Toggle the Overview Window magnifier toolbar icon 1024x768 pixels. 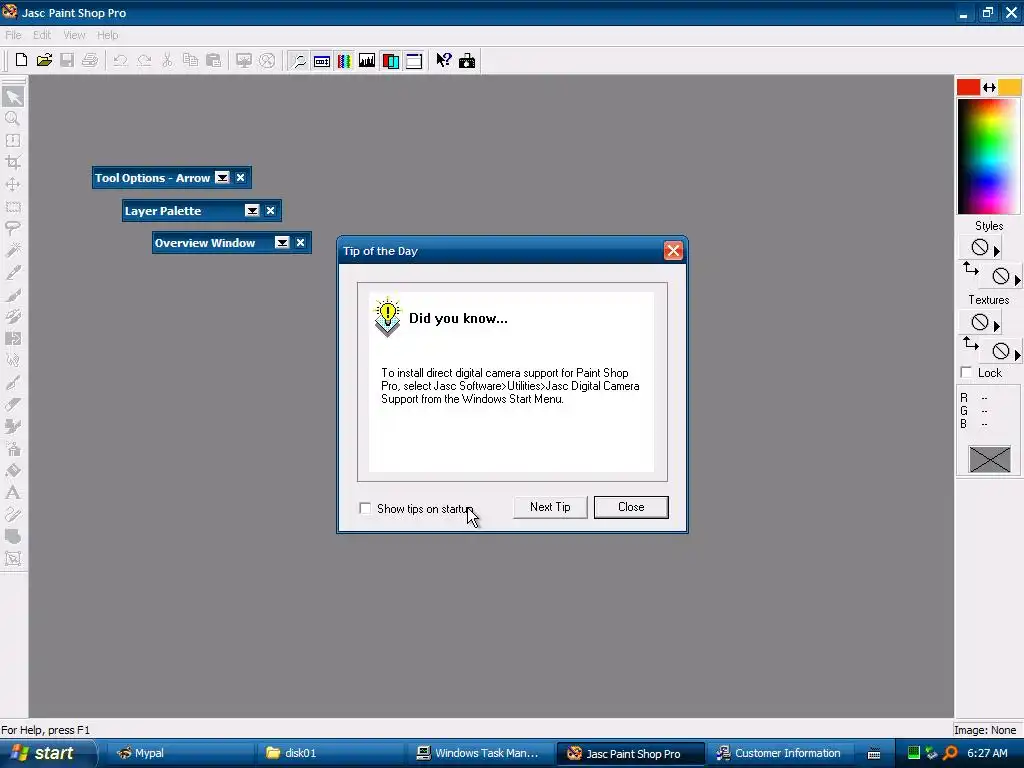point(298,61)
